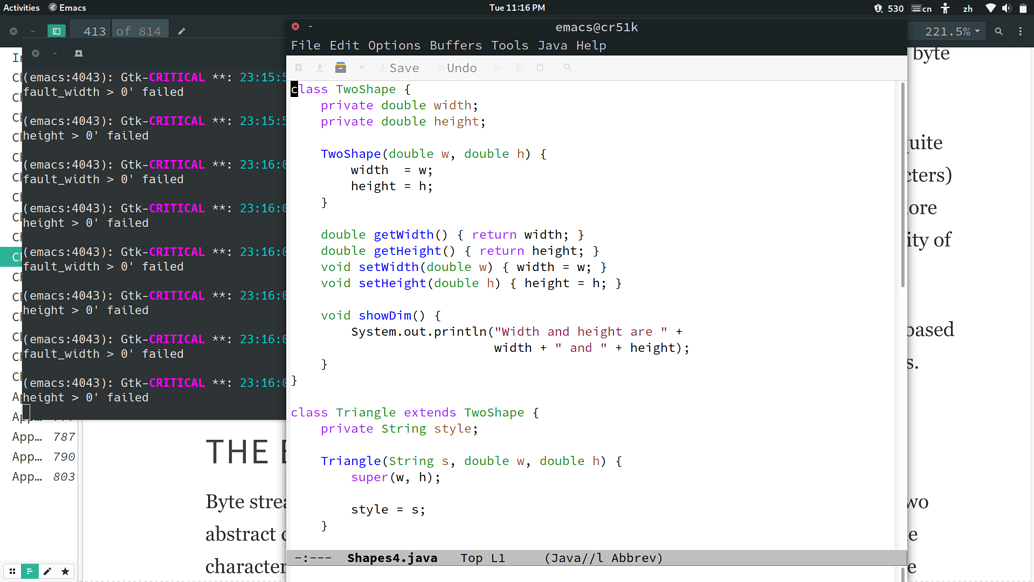Image resolution: width=1034 pixels, height=582 pixels.
Task: Open the search magnifier icon in Emacs toolbar
Action: [x=567, y=67]
